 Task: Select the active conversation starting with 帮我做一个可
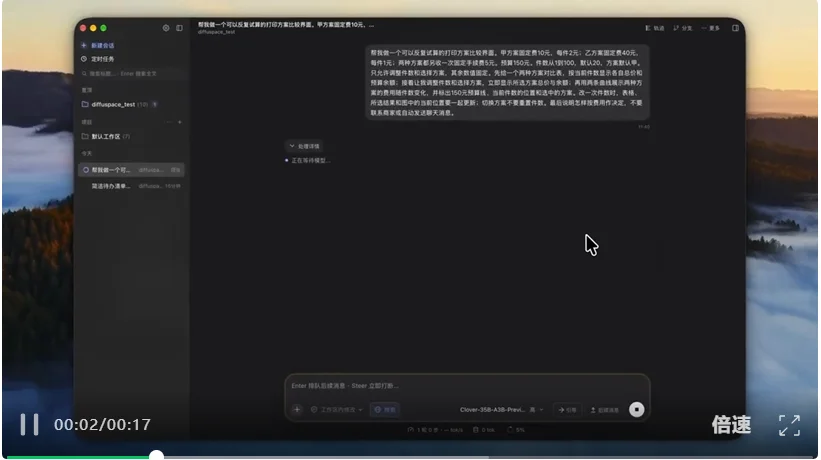coord(131,170)
